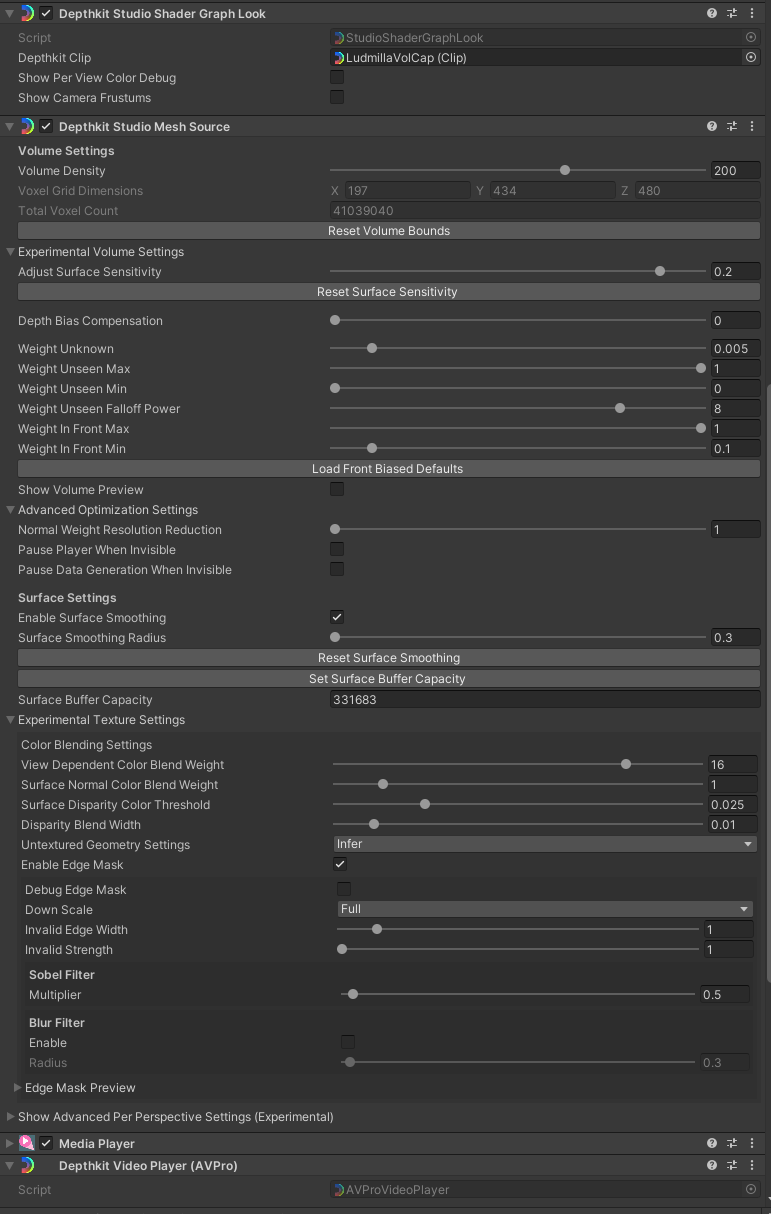The height and width of the screenshot is (1214, 771).
Task: Open more options for Depthkit Studio Mesh Source
Action: click(752, 126)
